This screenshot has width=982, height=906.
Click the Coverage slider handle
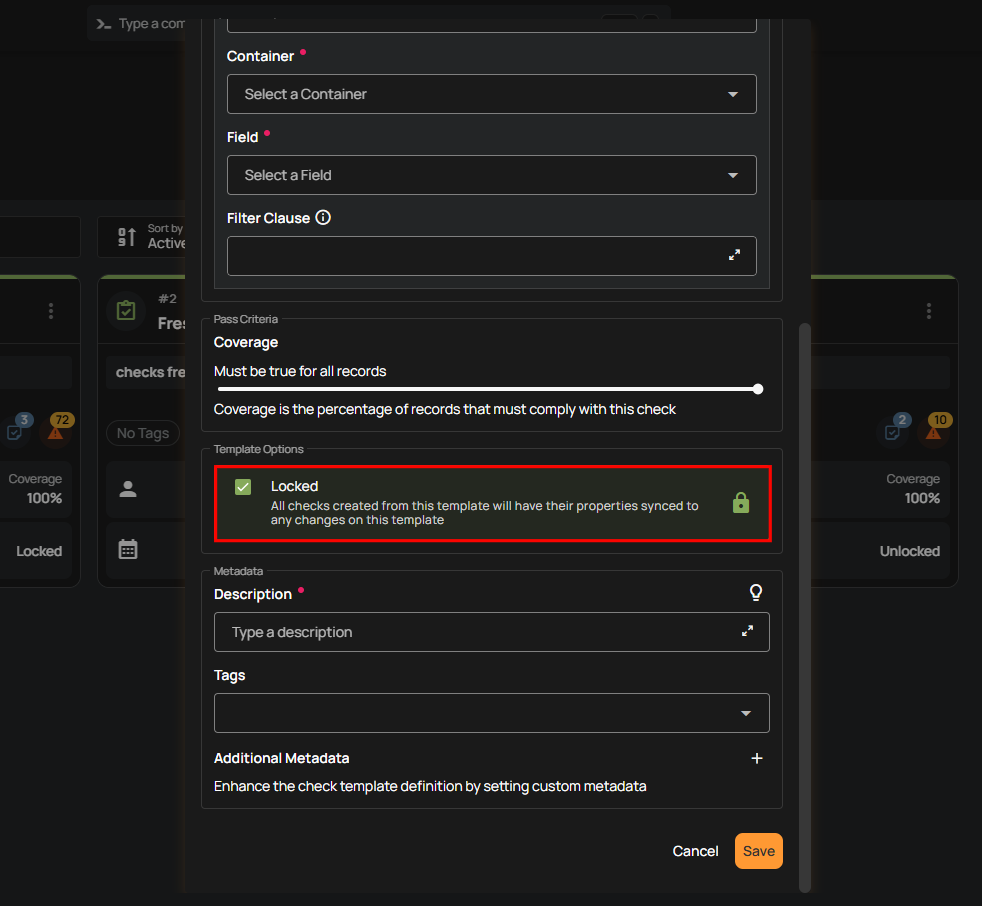[x=758, y=389]
